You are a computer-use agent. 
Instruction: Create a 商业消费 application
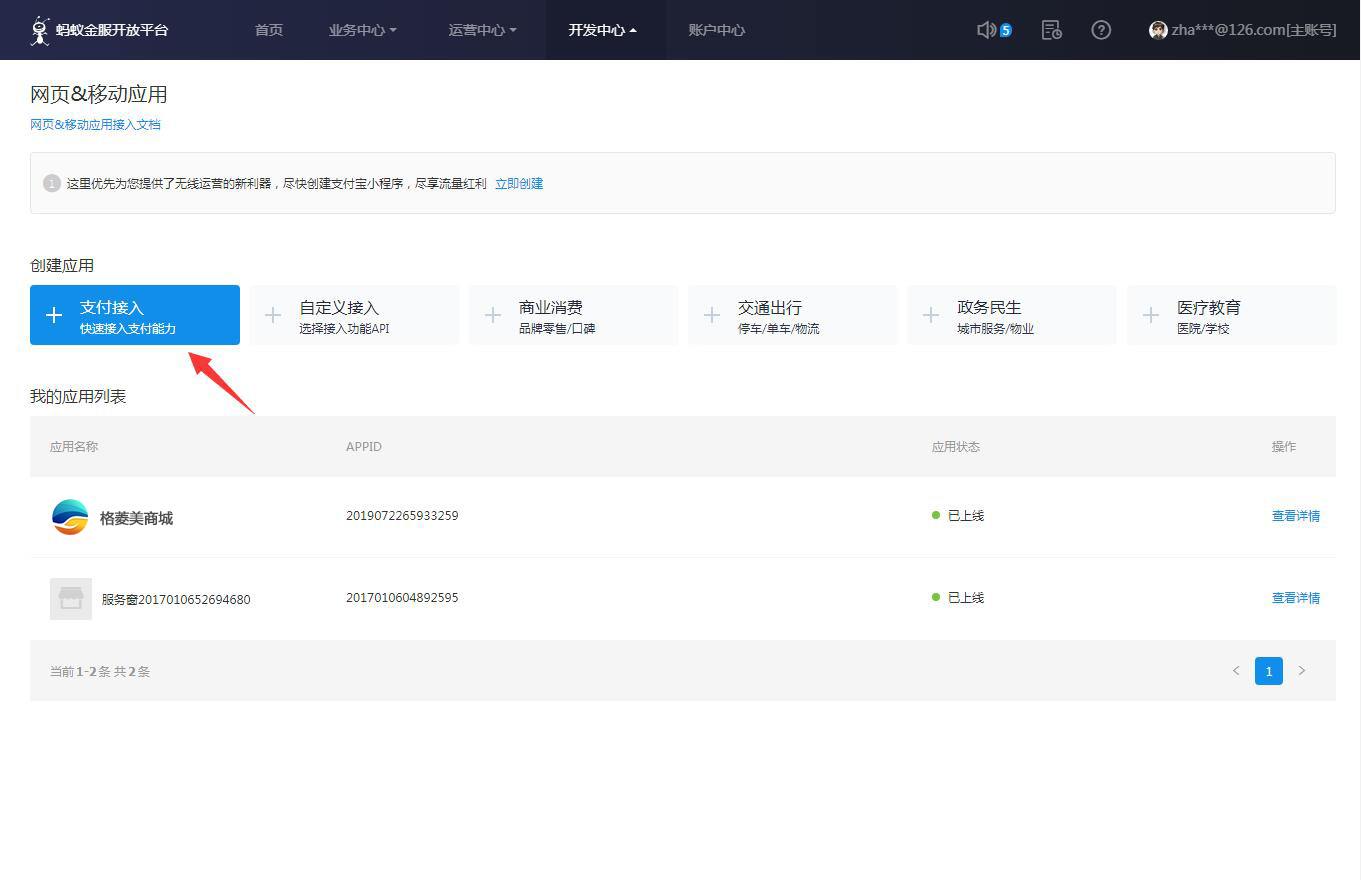pos(573,315)
